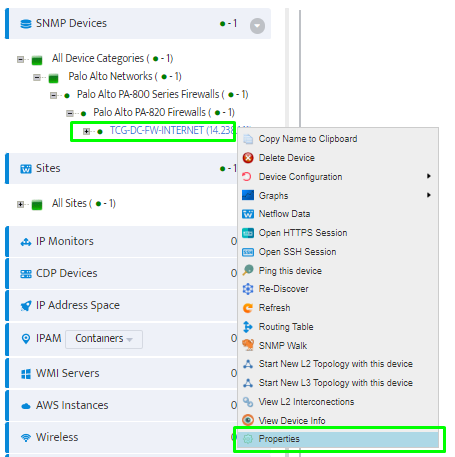Screen dimensions: 455x457
Task: Choose Copy Name to Clipboard
Action: click(338, 139)
